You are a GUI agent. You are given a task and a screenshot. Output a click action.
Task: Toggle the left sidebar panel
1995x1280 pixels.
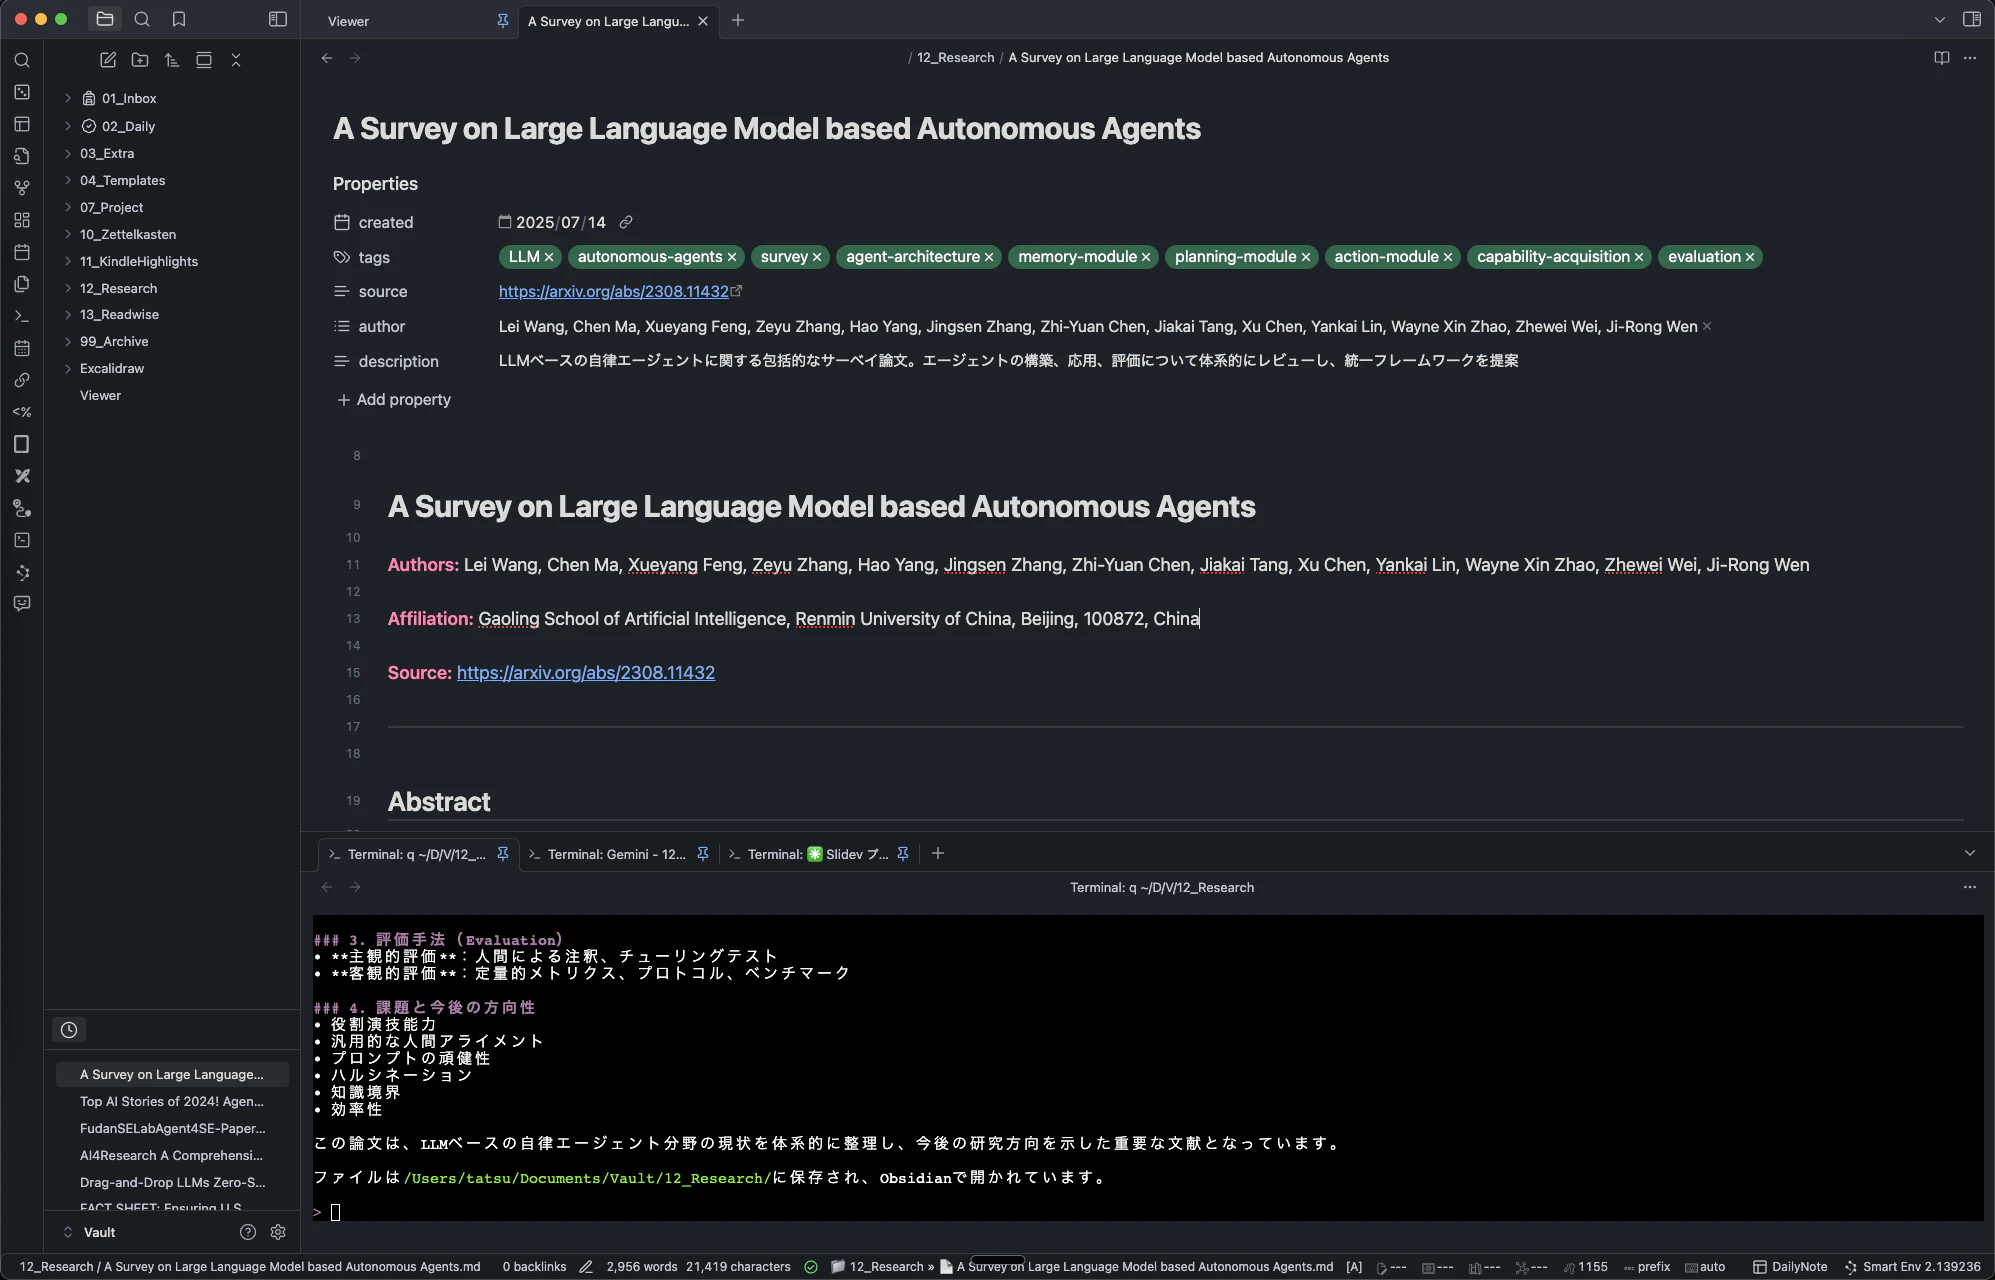pyautogui.click(x=278, y=19)
